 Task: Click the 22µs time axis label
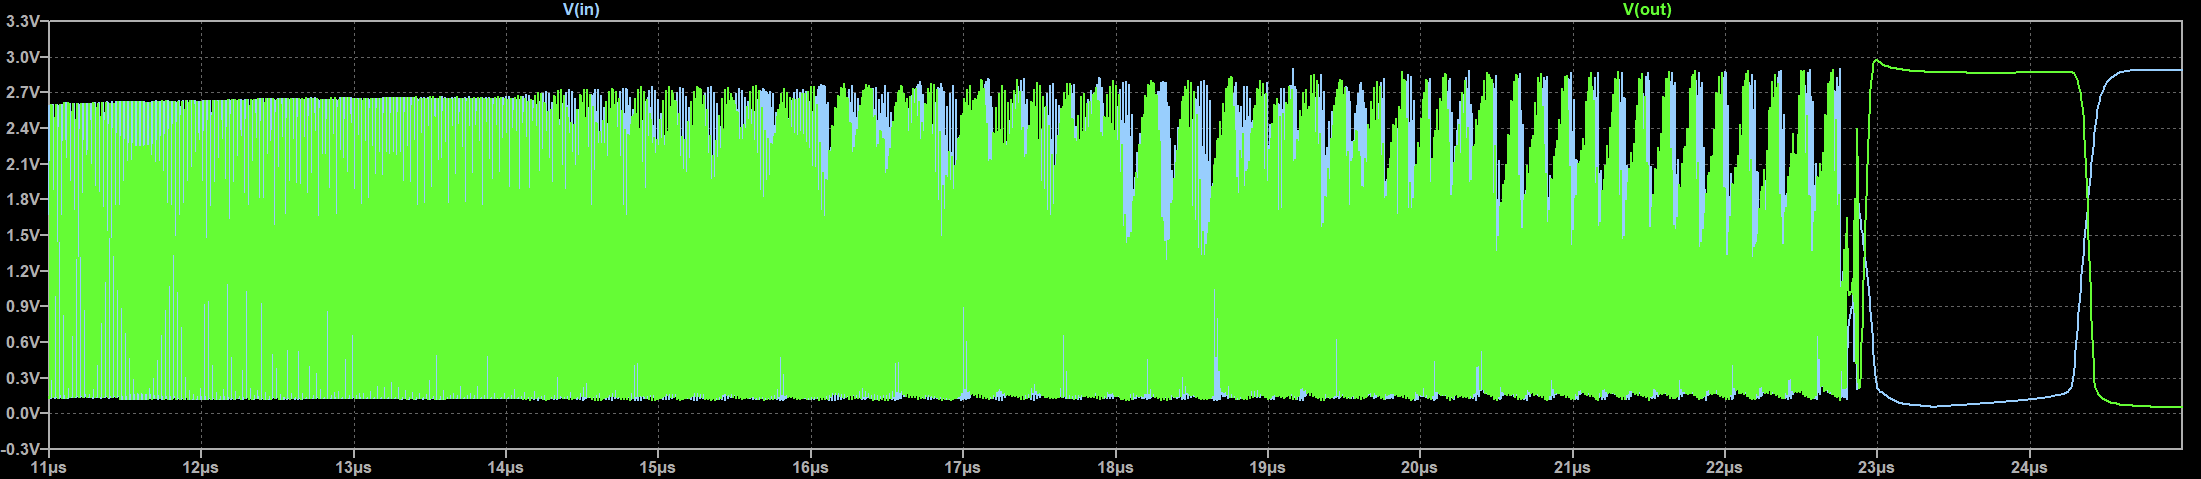click(1724, 468)
